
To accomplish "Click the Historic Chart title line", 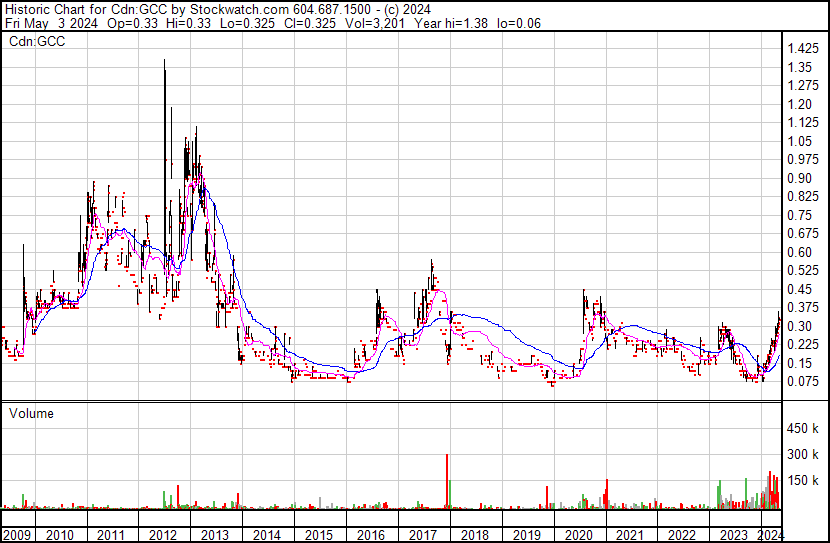I will (x=218, y=10).
